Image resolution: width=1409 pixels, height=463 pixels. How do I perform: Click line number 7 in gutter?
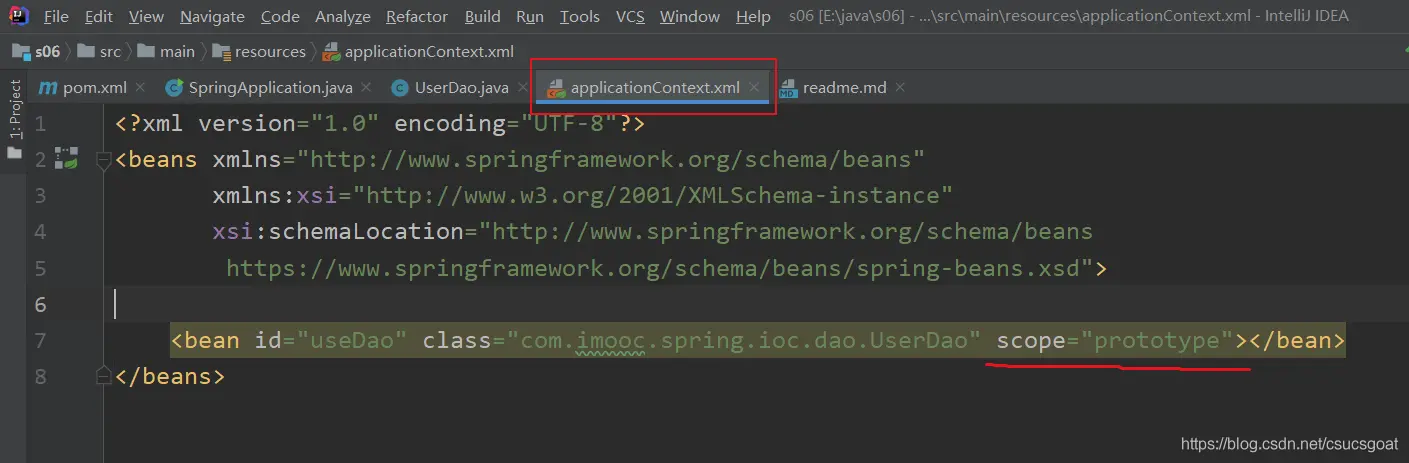coord(40,341)
